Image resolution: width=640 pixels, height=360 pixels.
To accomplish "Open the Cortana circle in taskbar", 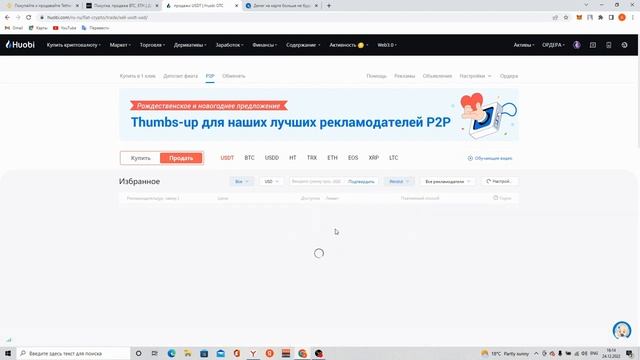I will tap(138, 353).
